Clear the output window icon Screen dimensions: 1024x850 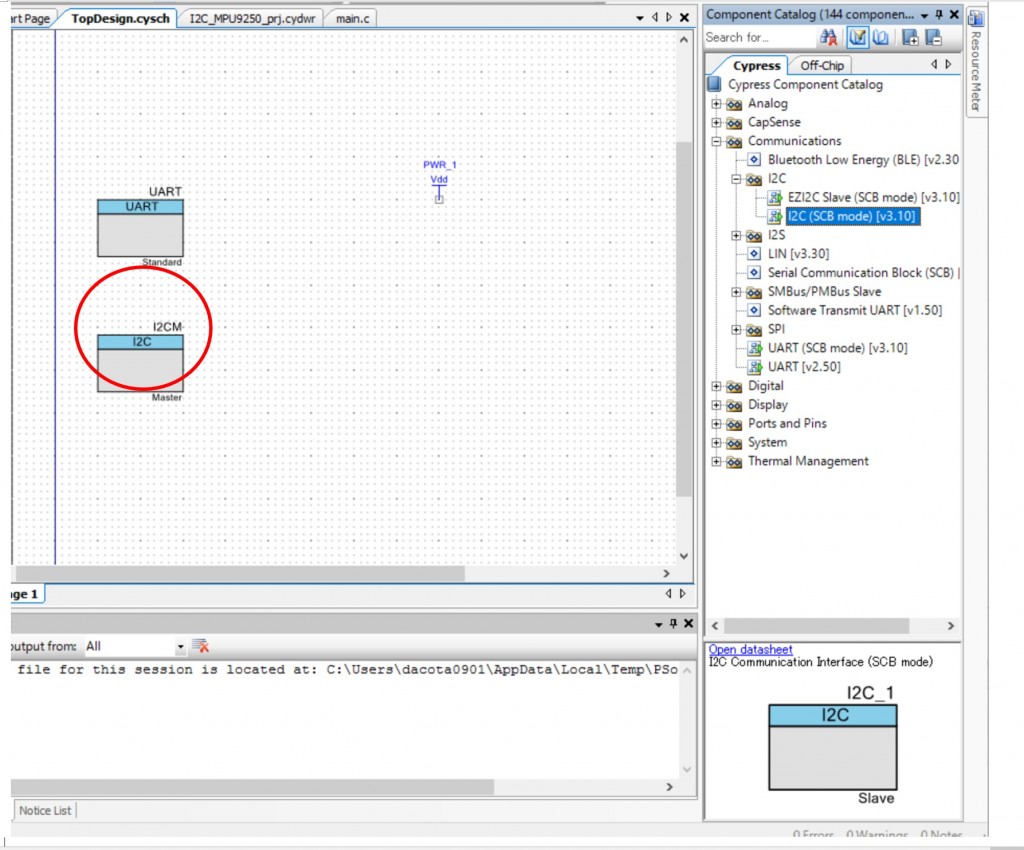[200, 646]
